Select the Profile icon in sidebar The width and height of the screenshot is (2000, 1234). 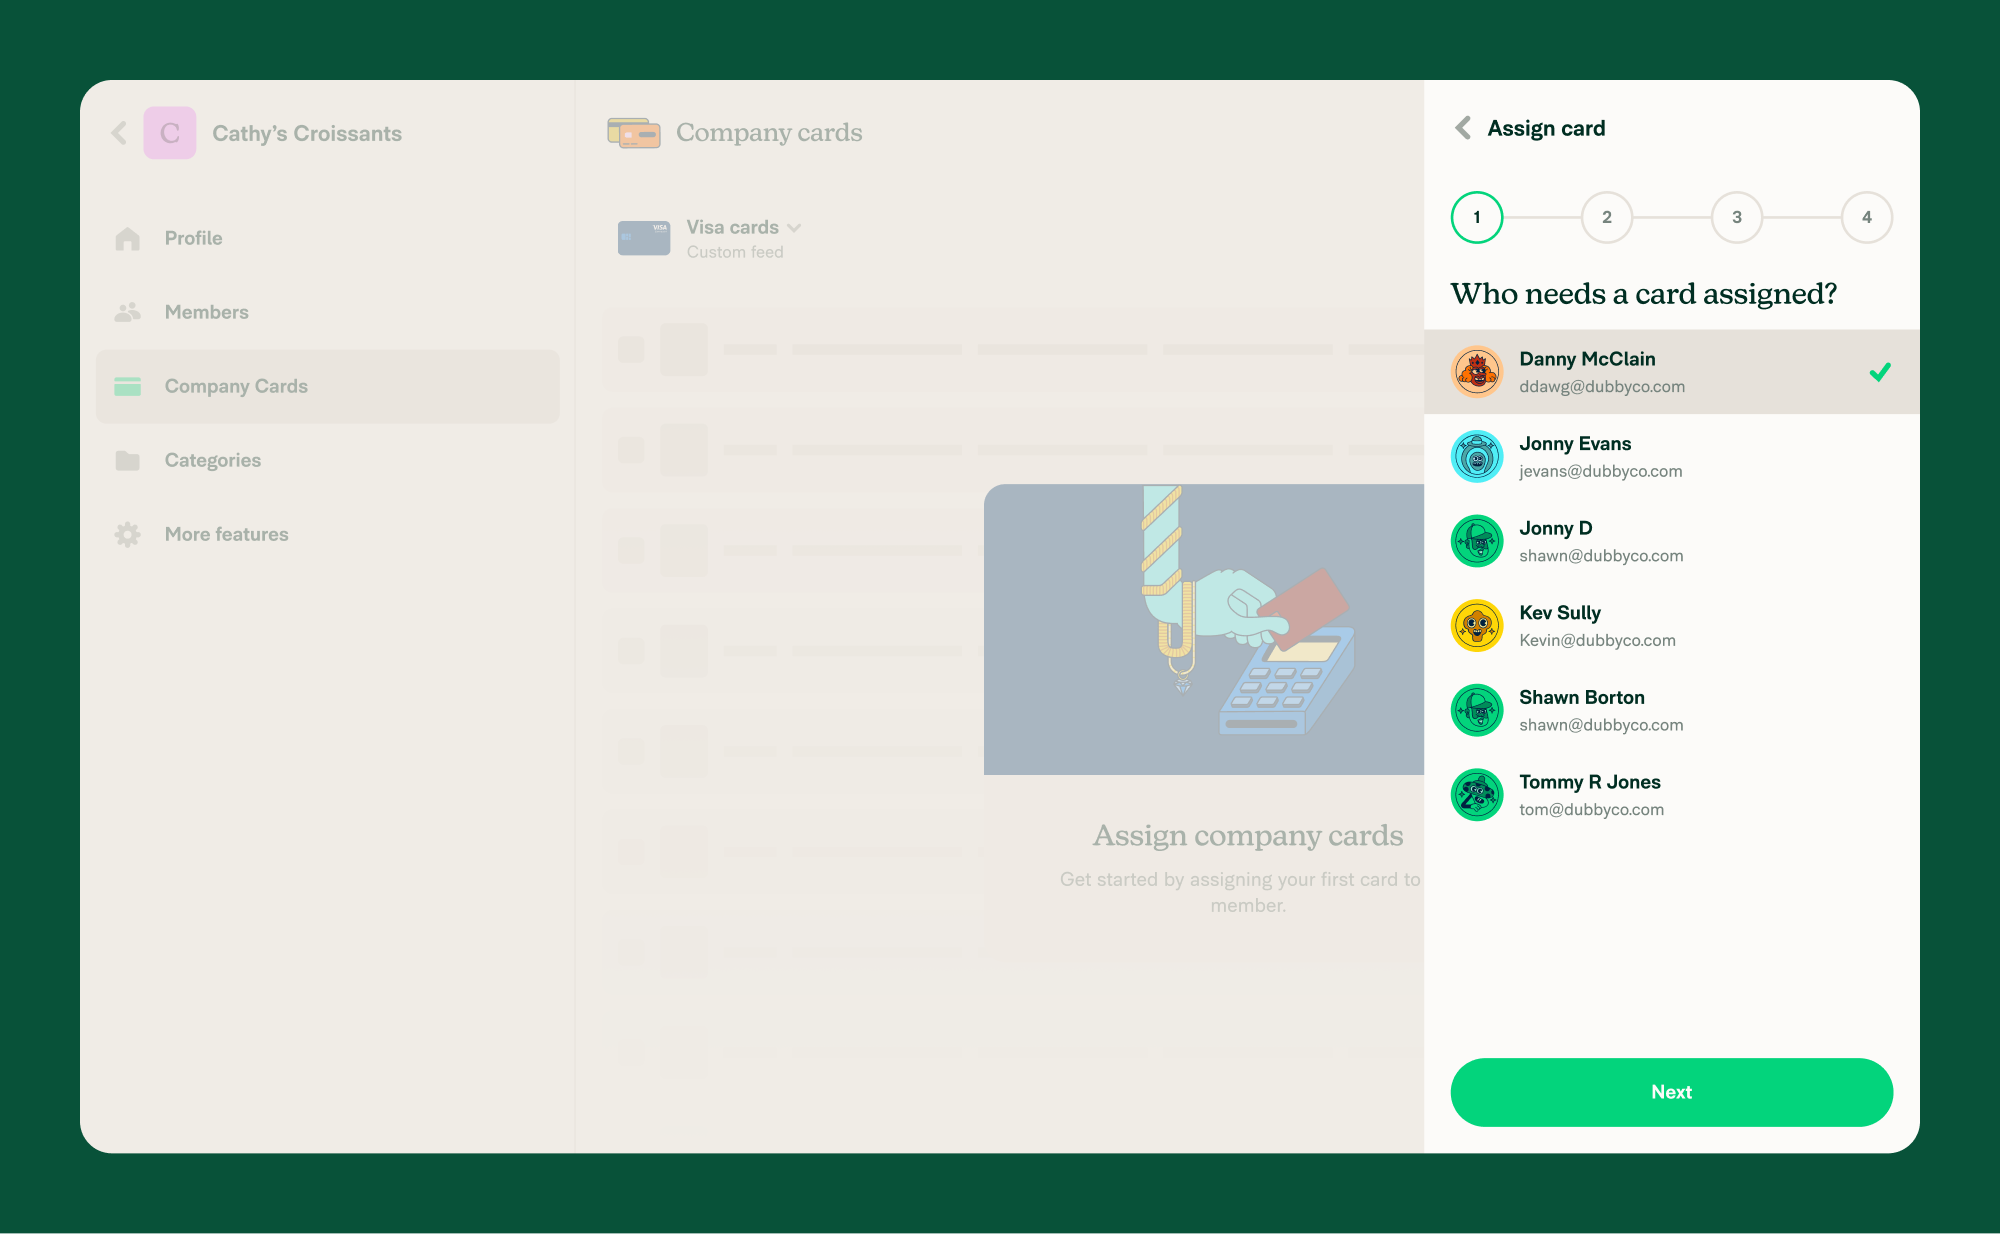pyautogui.click(x=129, y=239)
